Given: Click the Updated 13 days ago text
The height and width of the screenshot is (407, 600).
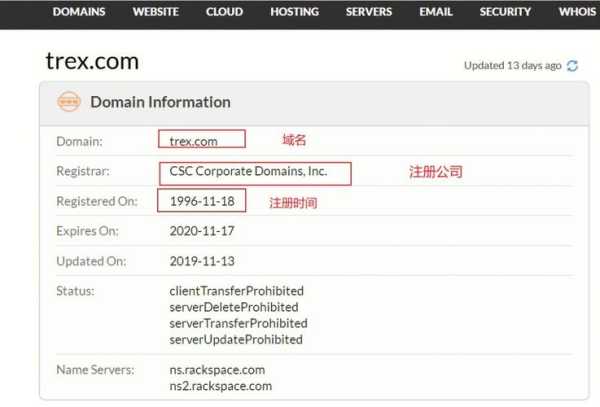Looking at the screenshot, I should coord(513,66).
